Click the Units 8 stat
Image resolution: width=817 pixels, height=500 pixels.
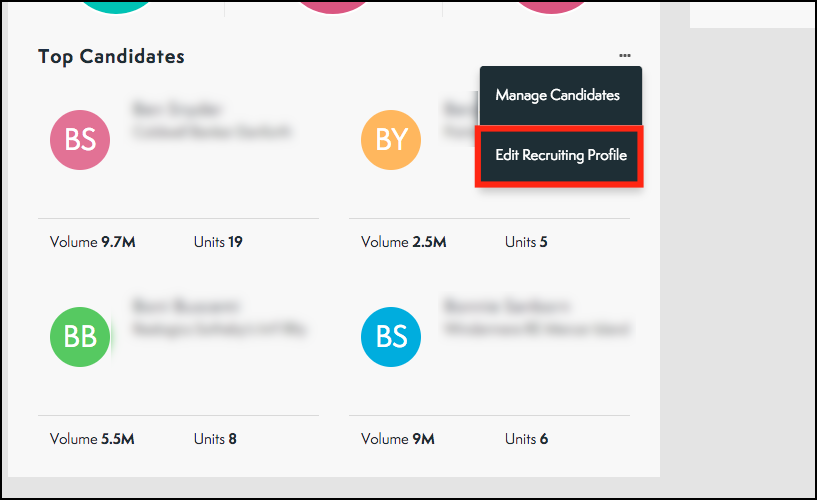tap(215, 439)
